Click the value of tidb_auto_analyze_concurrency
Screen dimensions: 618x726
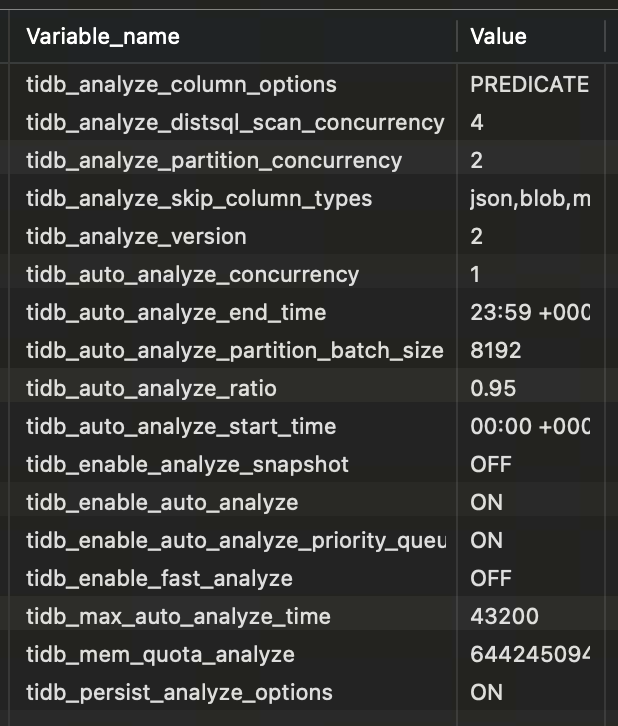pyautogui.click(x=476, y=275)
